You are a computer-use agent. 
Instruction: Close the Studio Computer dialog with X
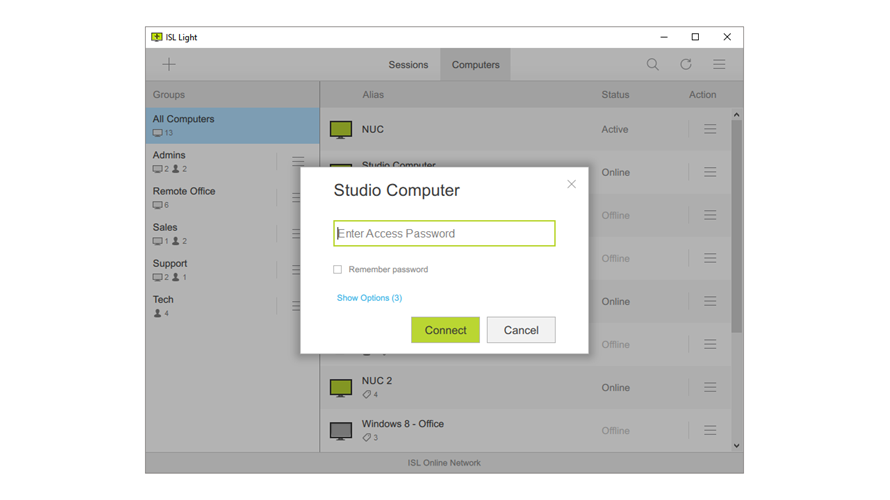click(x=571, y=184)
